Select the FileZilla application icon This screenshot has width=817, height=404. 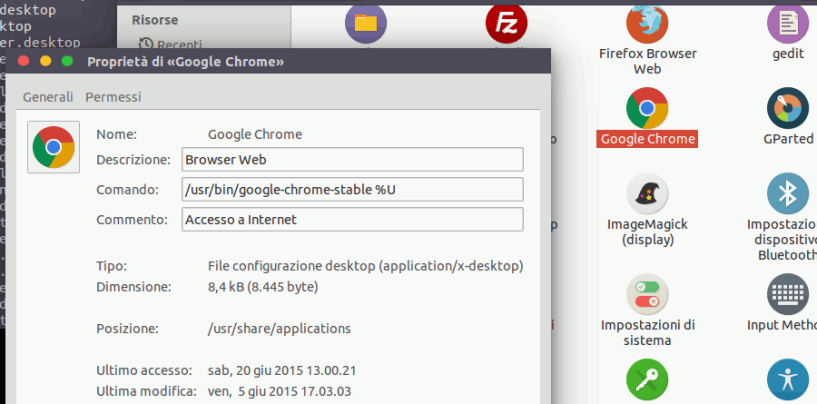[506, 24]
